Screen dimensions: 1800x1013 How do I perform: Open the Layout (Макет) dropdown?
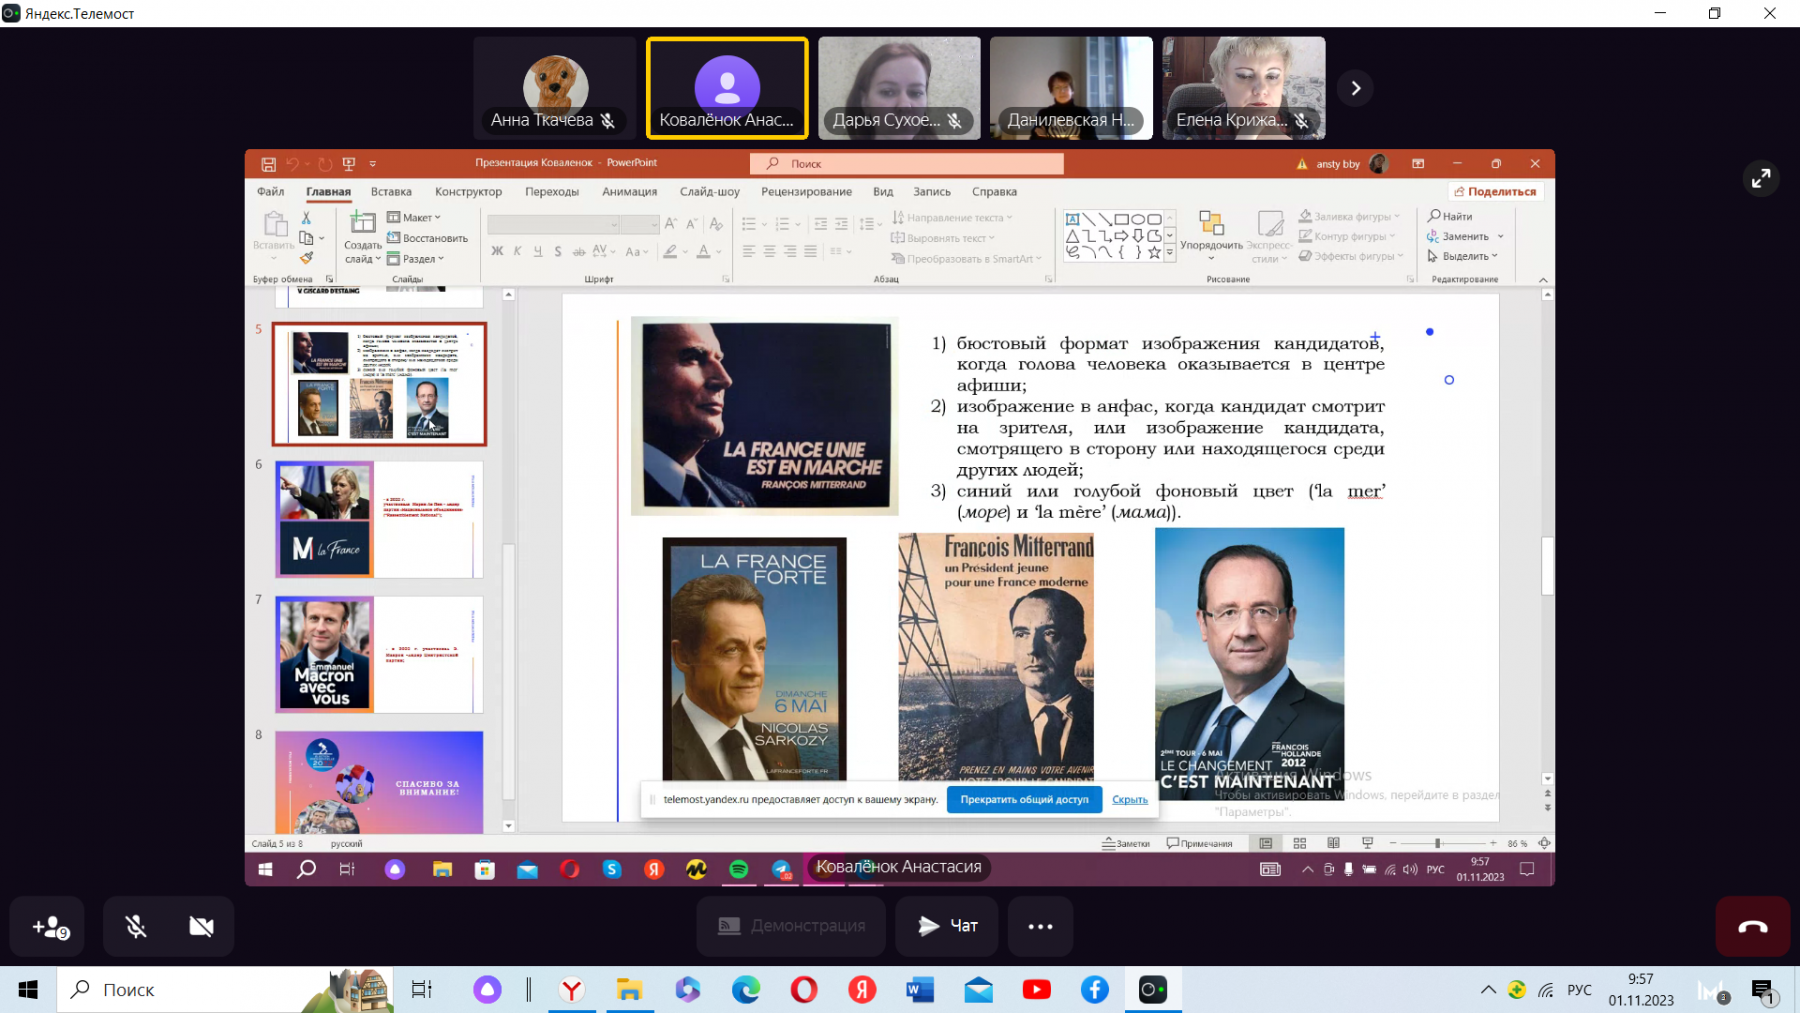click(414, 217)
